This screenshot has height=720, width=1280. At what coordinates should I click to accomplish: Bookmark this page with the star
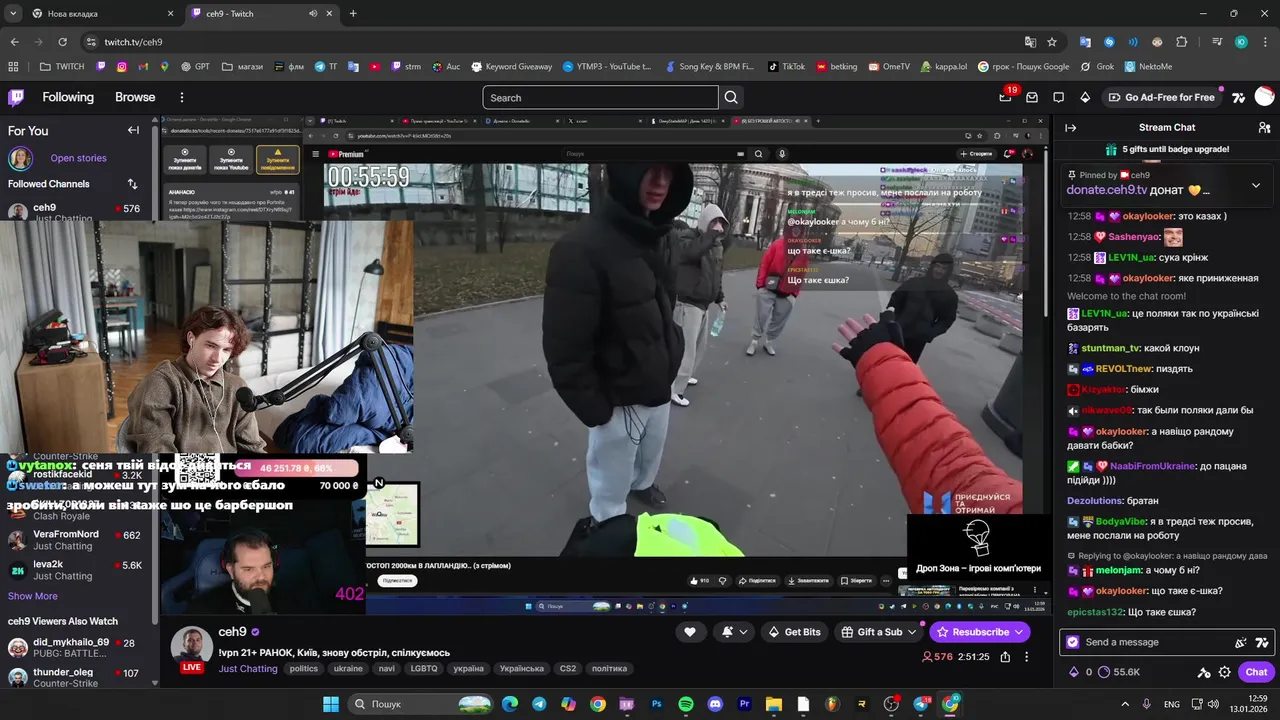(x=1052, y=42)
